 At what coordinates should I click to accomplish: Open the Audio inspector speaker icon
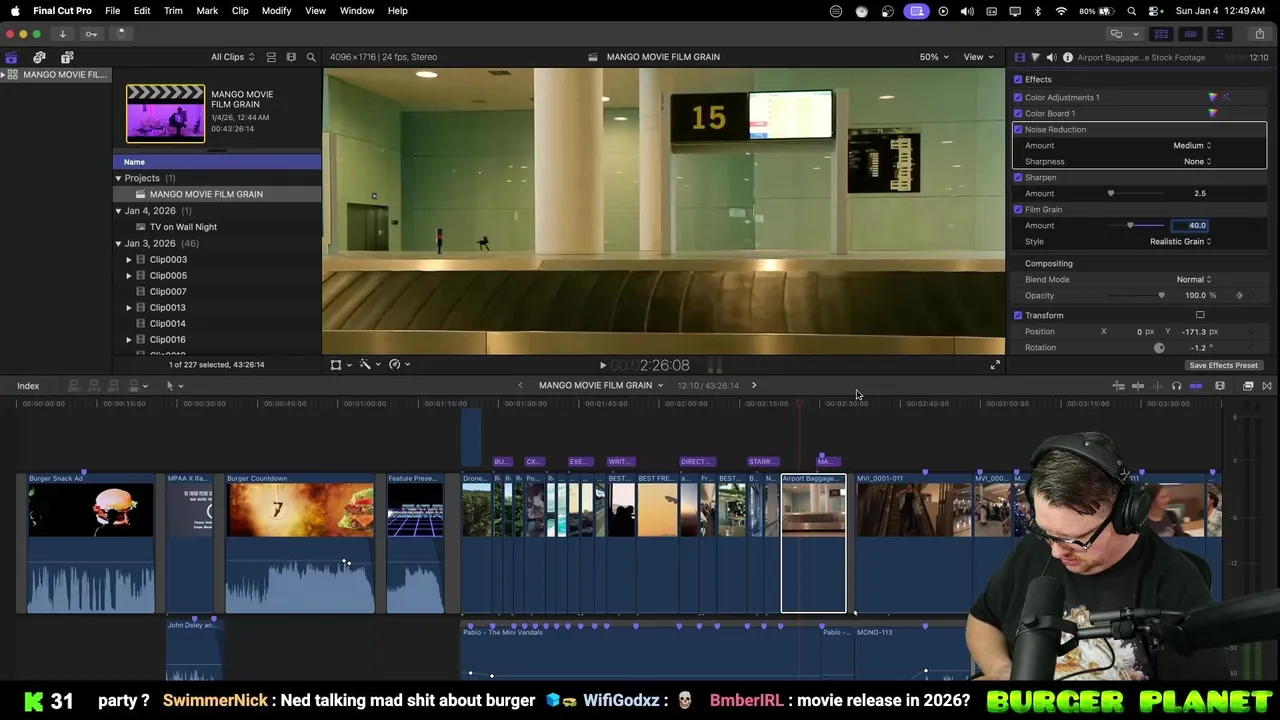1051,57
